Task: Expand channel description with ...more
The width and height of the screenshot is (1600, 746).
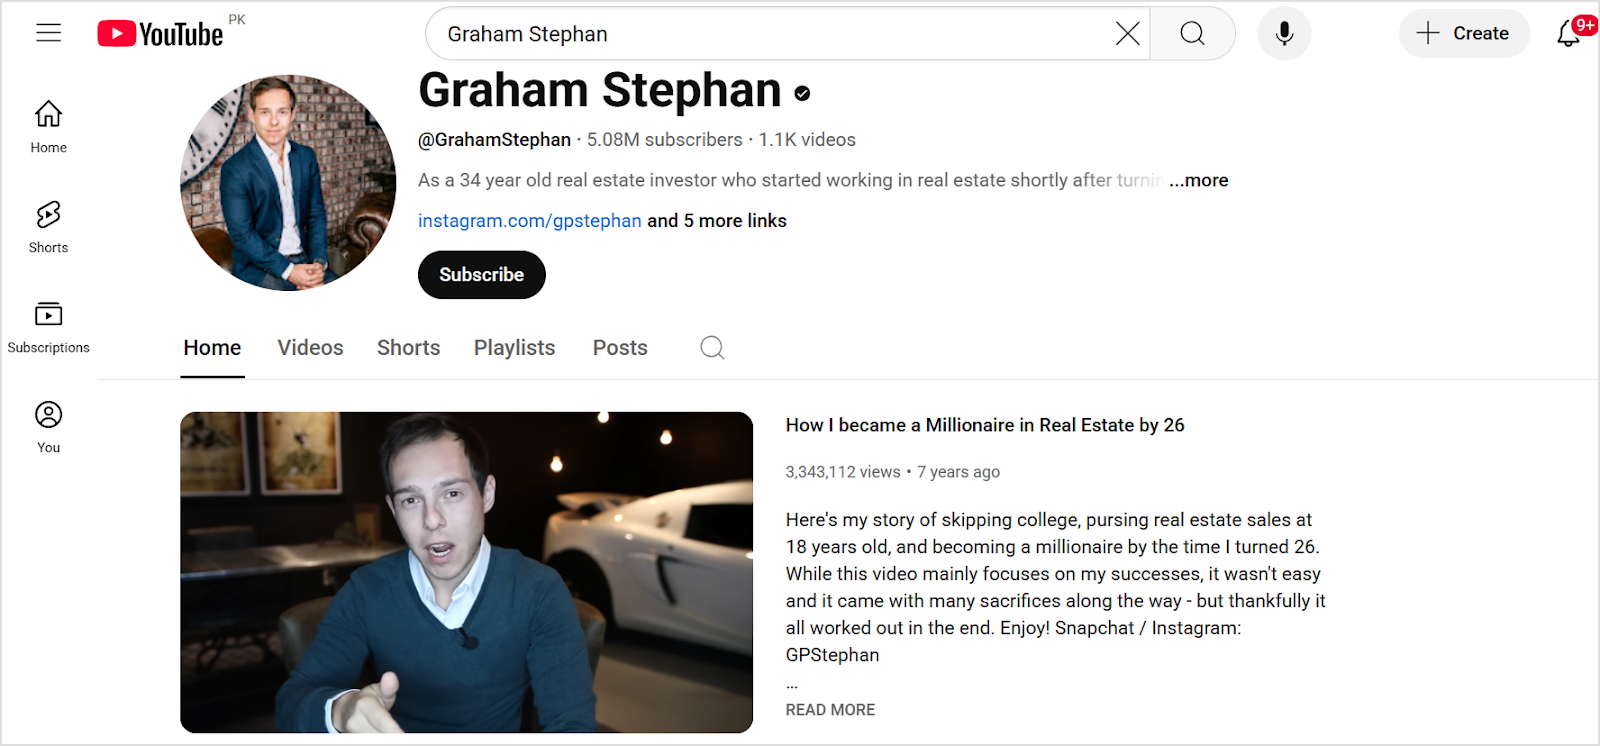Action: click(1199, 180)
